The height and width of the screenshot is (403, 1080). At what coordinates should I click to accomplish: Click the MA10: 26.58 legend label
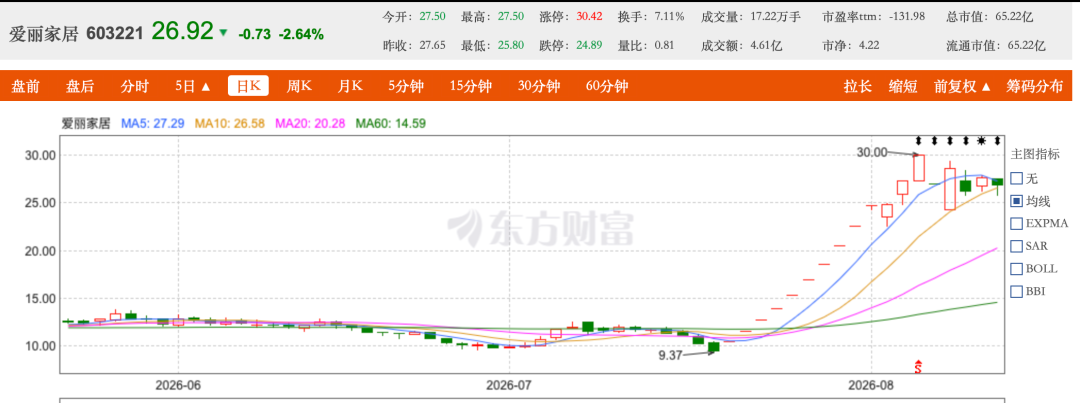(230, 124)
